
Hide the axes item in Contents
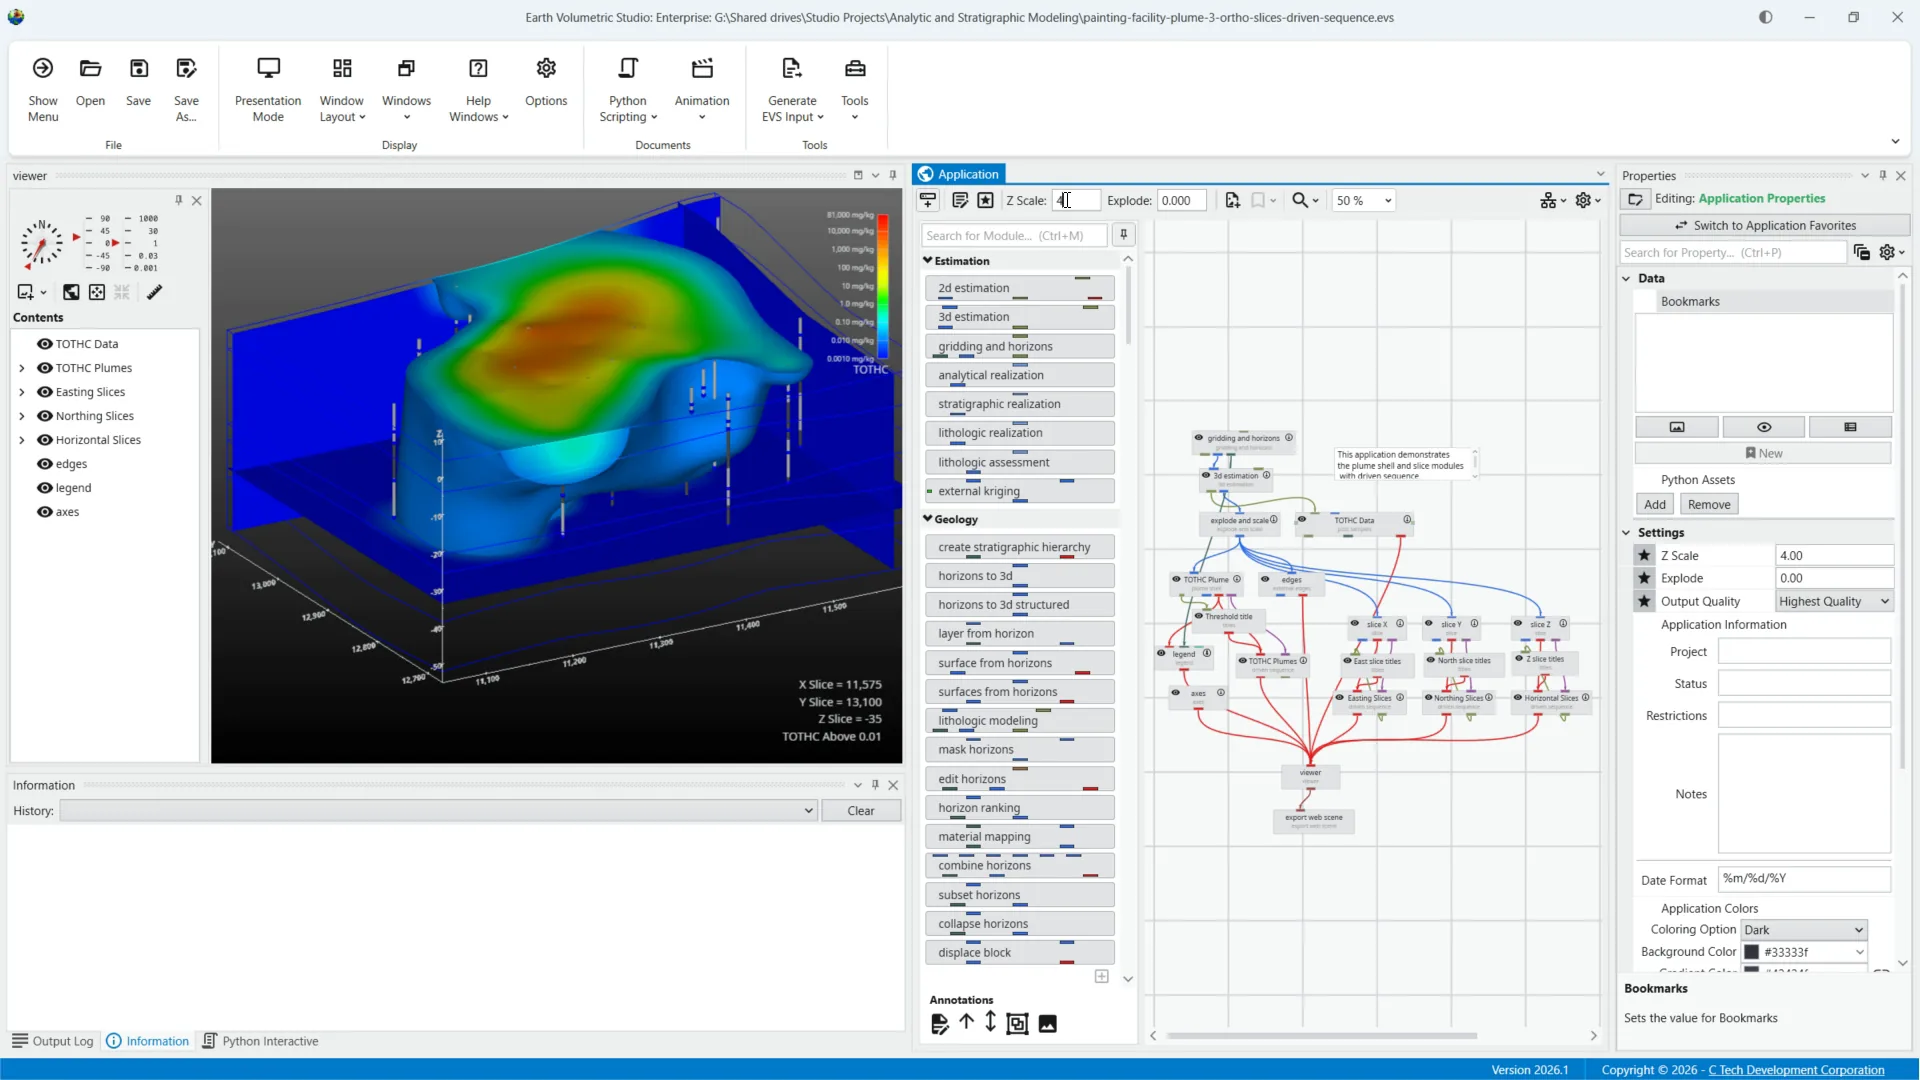44,512
